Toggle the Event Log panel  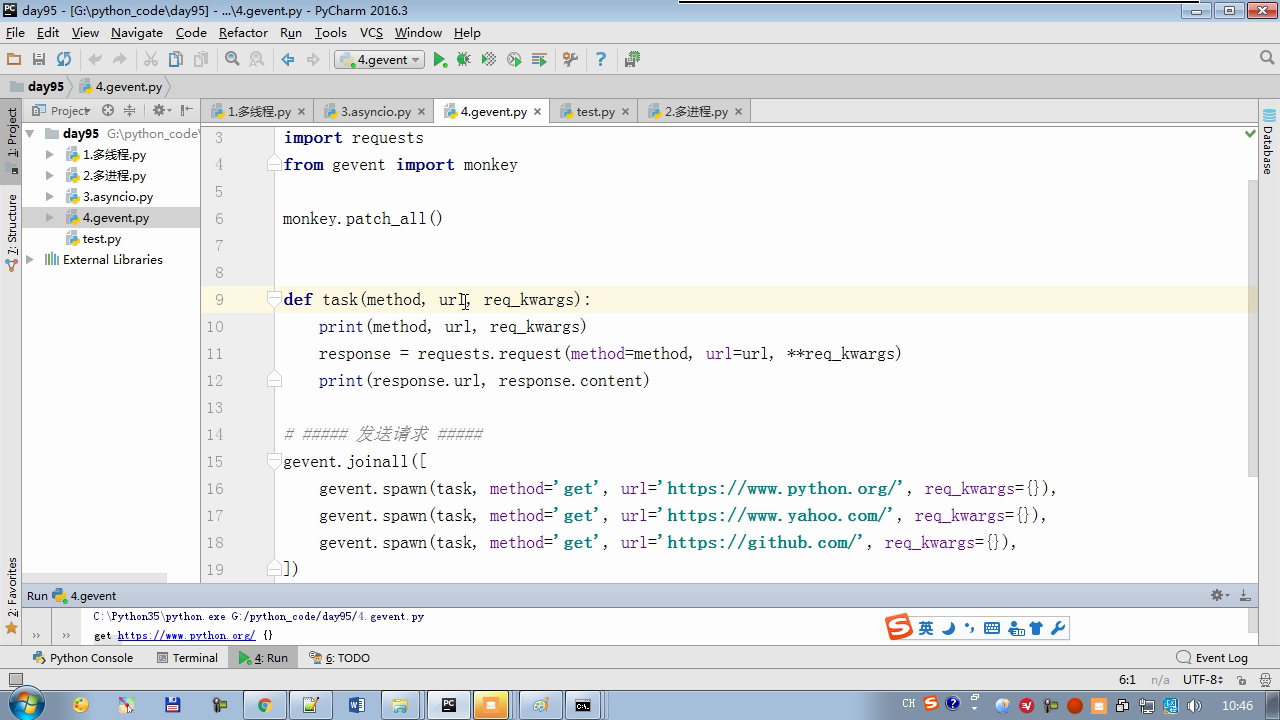[x=1212, y=658]
